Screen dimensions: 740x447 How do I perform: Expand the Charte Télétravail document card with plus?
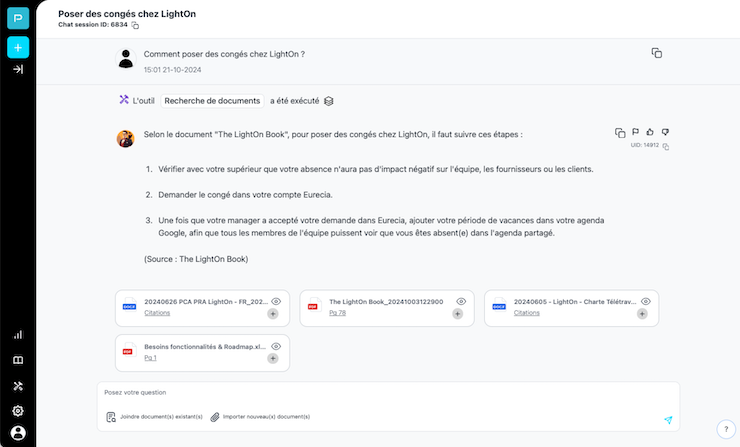point(642,314)
